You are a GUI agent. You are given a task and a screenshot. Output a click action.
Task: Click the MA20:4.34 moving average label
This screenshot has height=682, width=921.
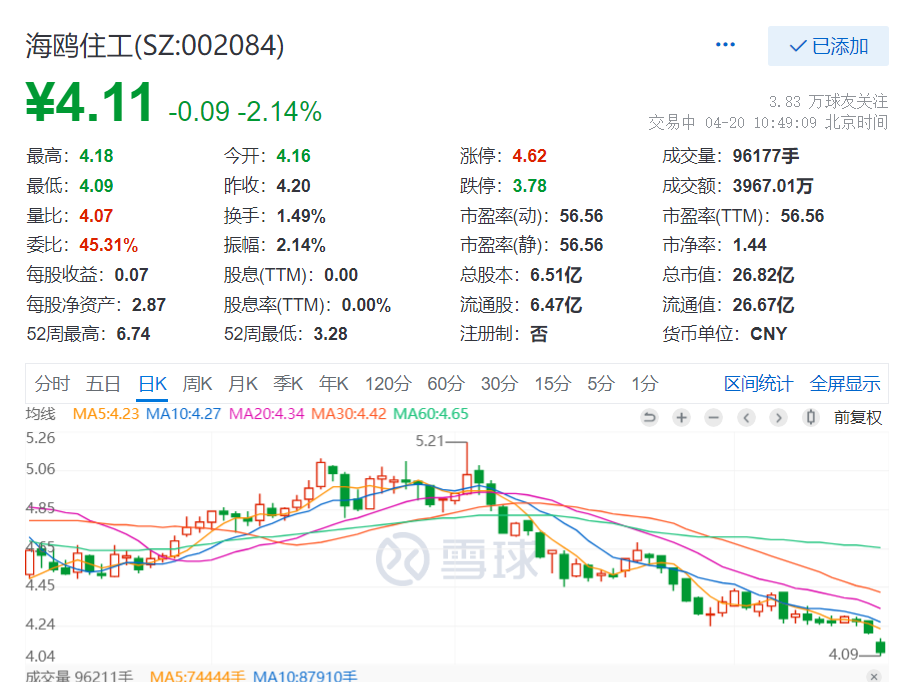[x=267, y=414]
